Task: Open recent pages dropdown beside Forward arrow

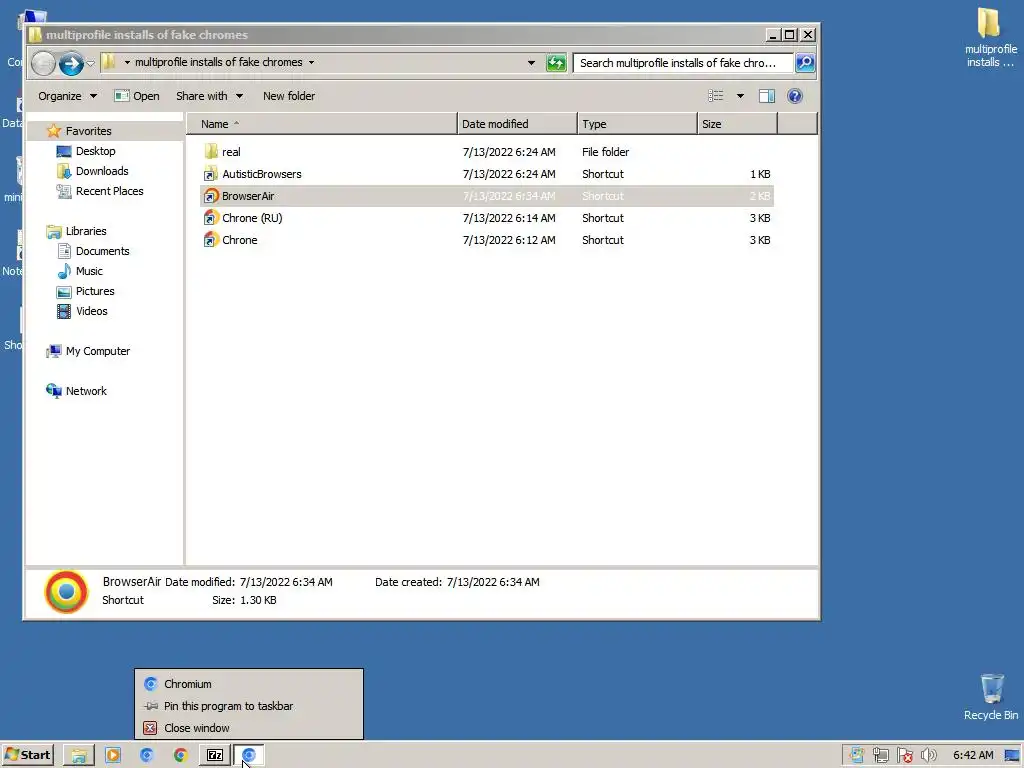Action: tap(90, 63)
